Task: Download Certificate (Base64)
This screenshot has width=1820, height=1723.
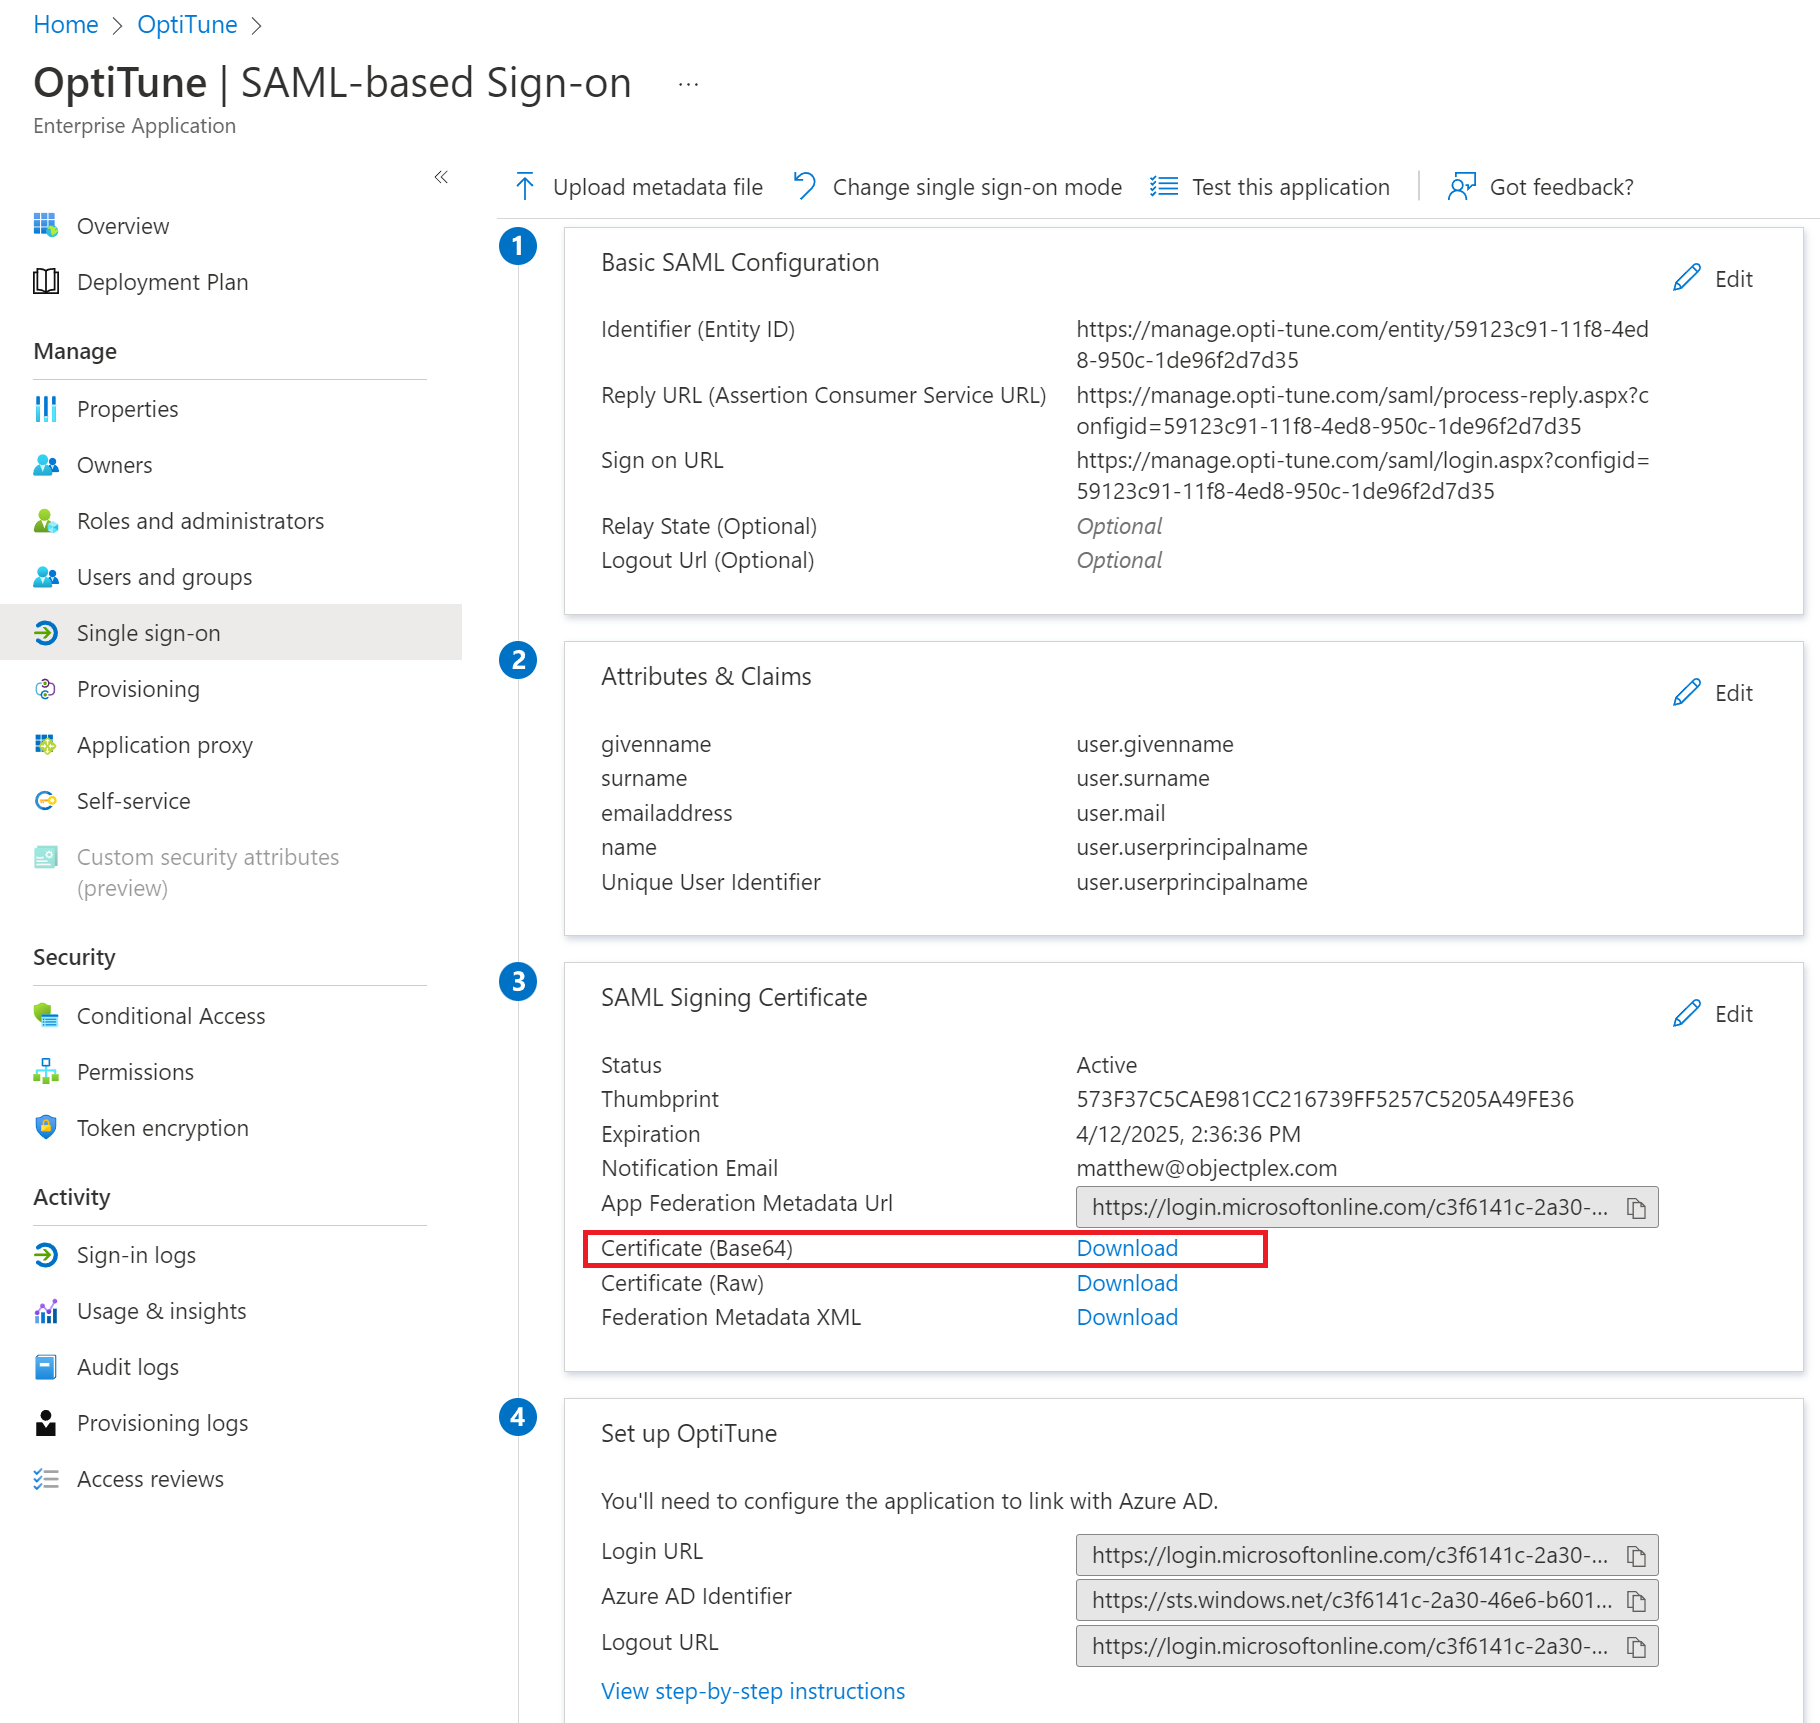Action: coord(1127,1248)
